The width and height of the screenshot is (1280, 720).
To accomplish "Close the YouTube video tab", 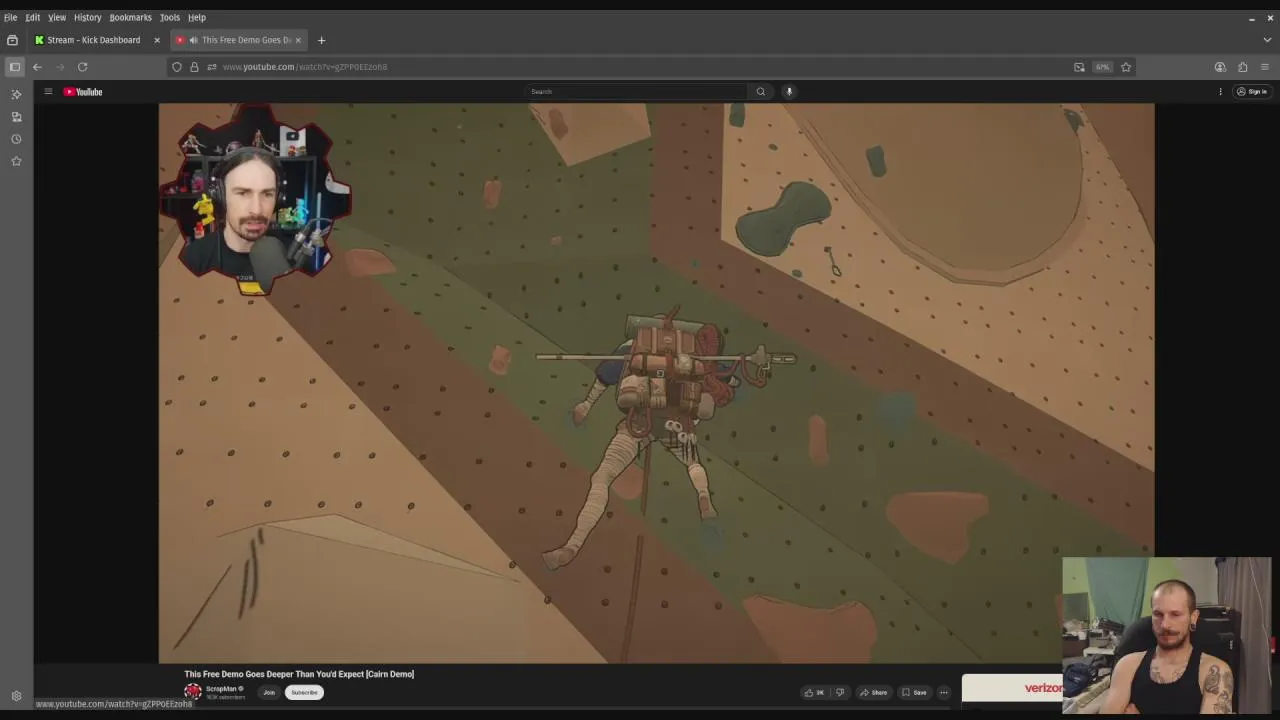I will coord(297,40).
